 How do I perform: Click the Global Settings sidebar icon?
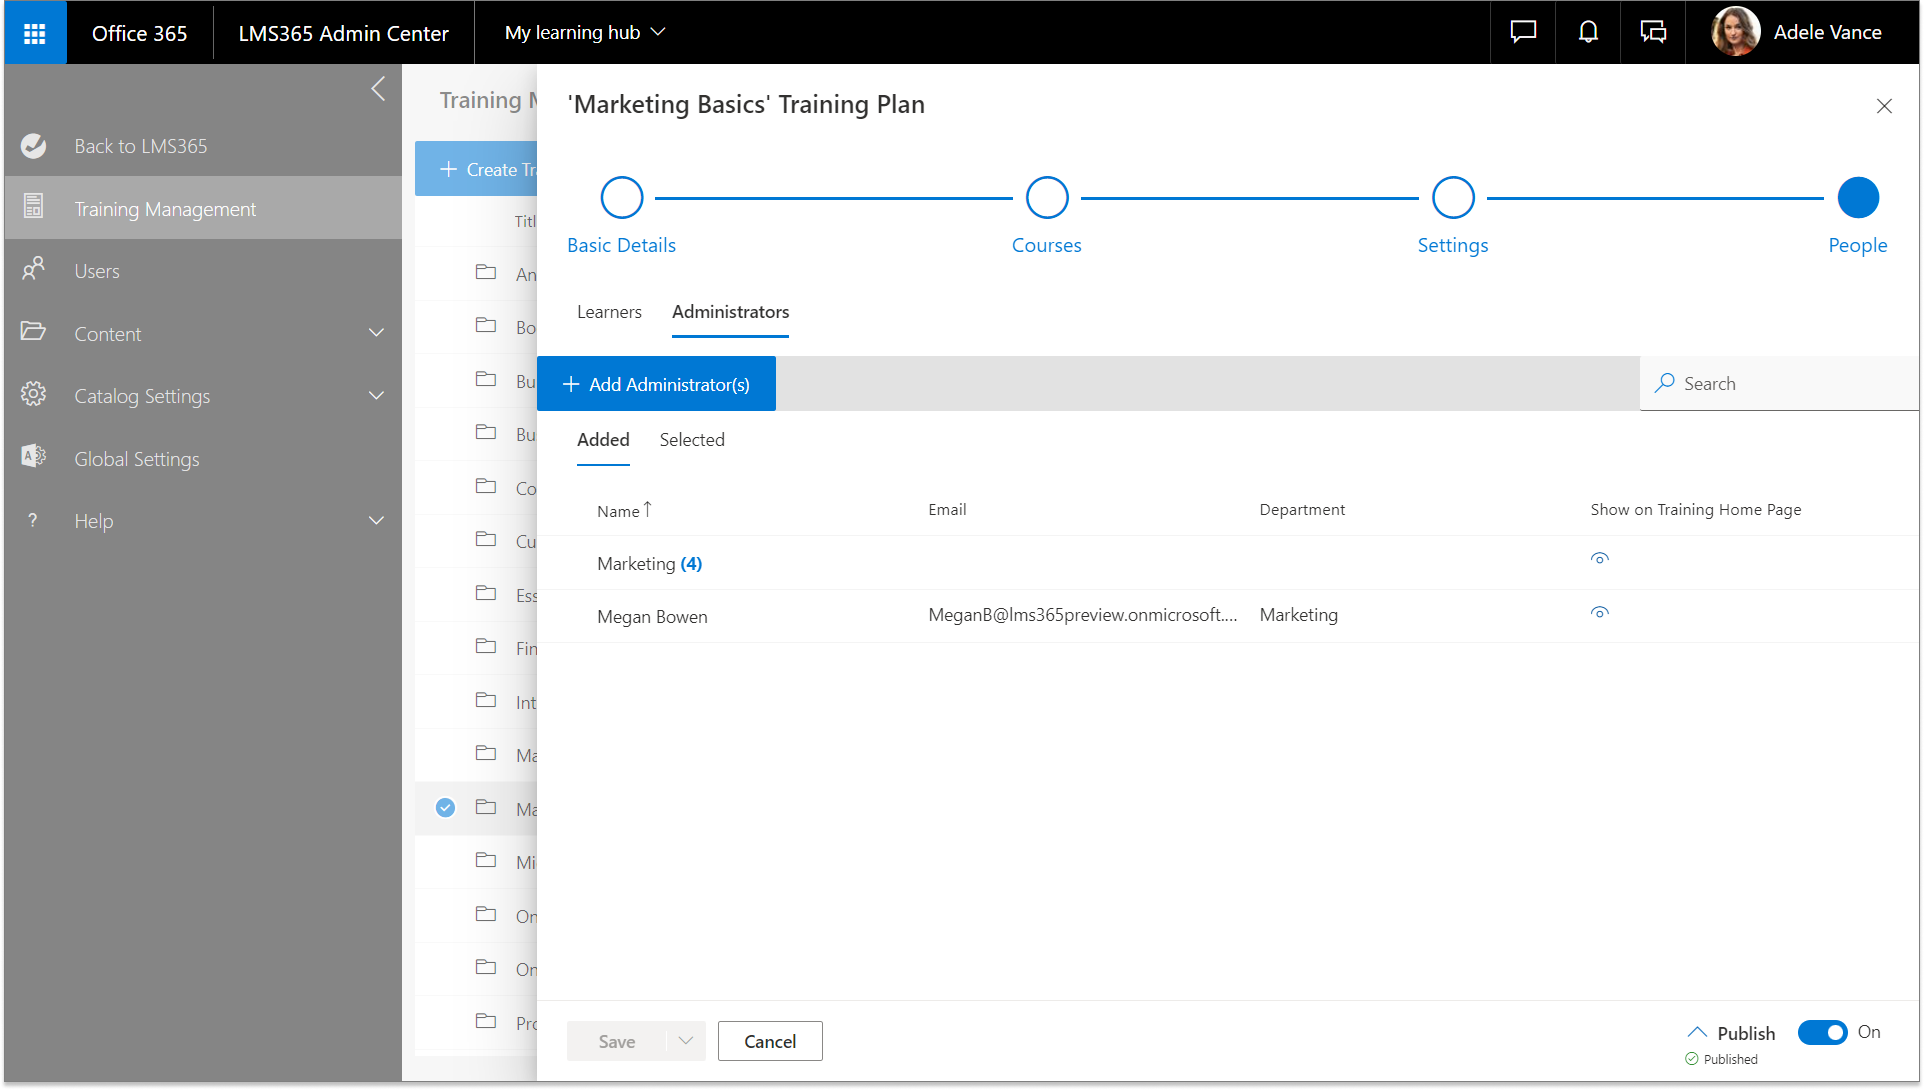coord(34,458)
